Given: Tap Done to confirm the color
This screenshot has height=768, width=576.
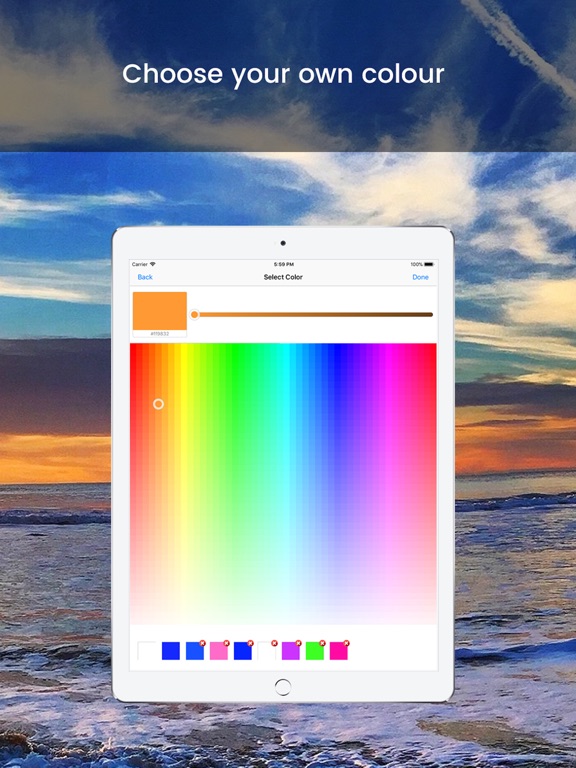Looking at the screenshot, I should (x=420, y=277).
